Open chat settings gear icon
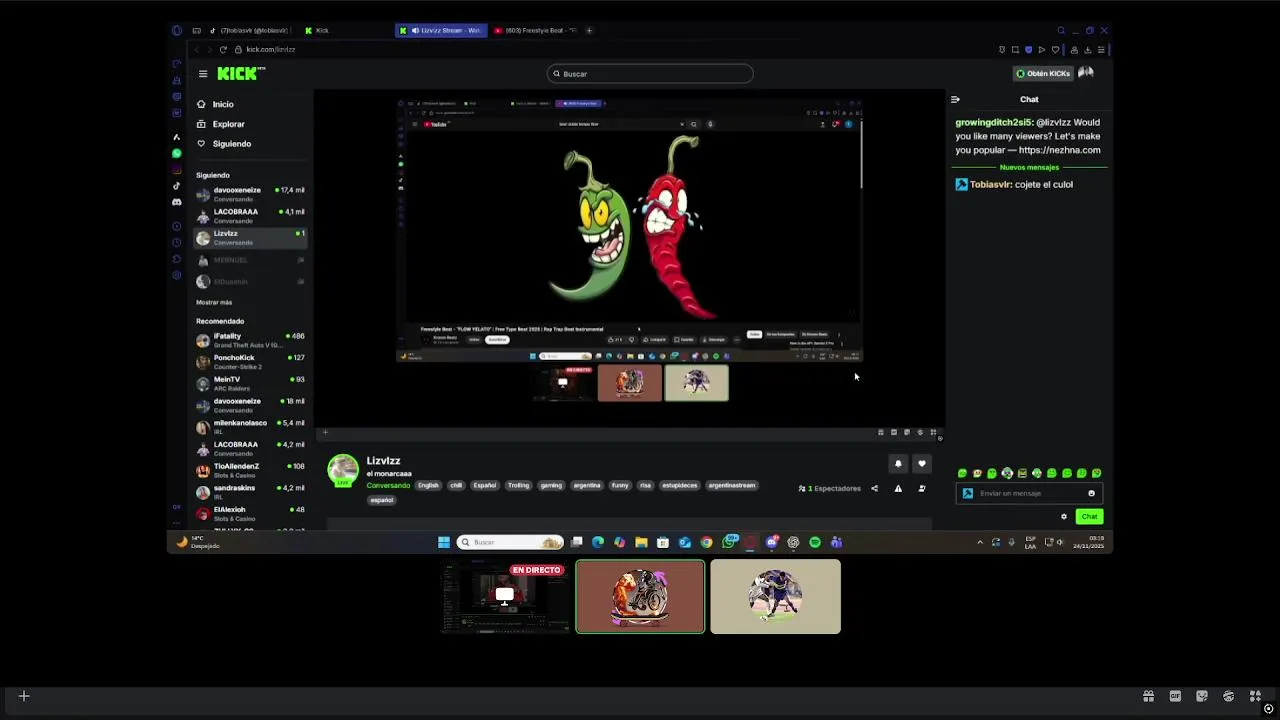 (x=1064, y=517)
